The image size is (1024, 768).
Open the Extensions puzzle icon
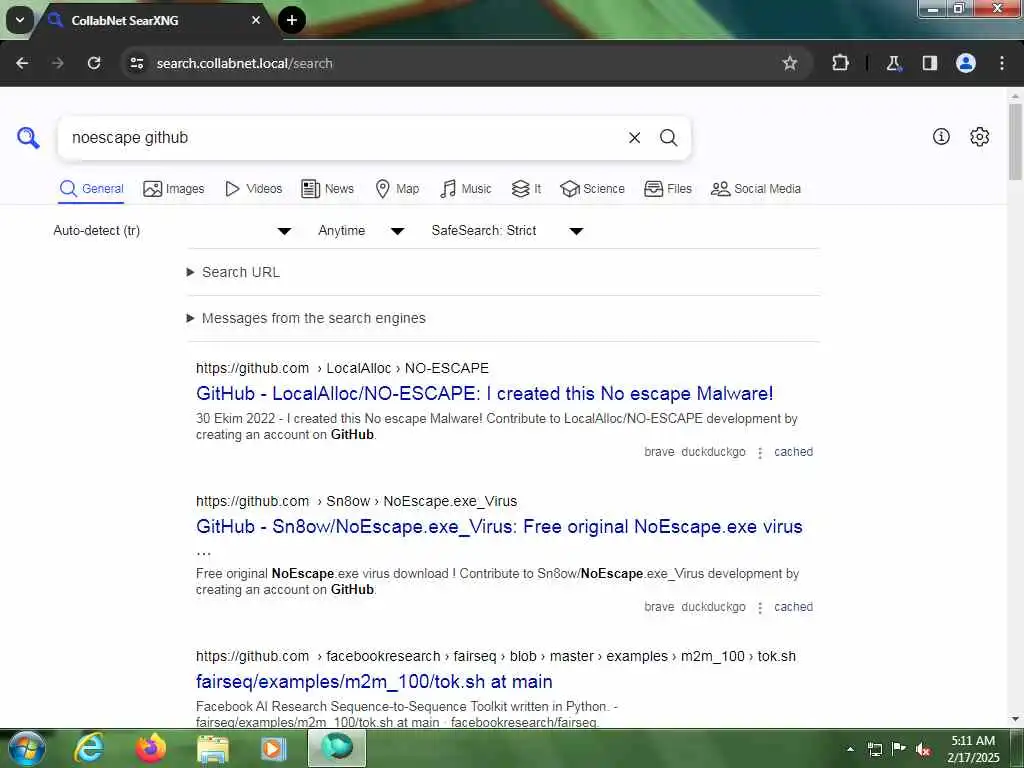pos(840,63)
